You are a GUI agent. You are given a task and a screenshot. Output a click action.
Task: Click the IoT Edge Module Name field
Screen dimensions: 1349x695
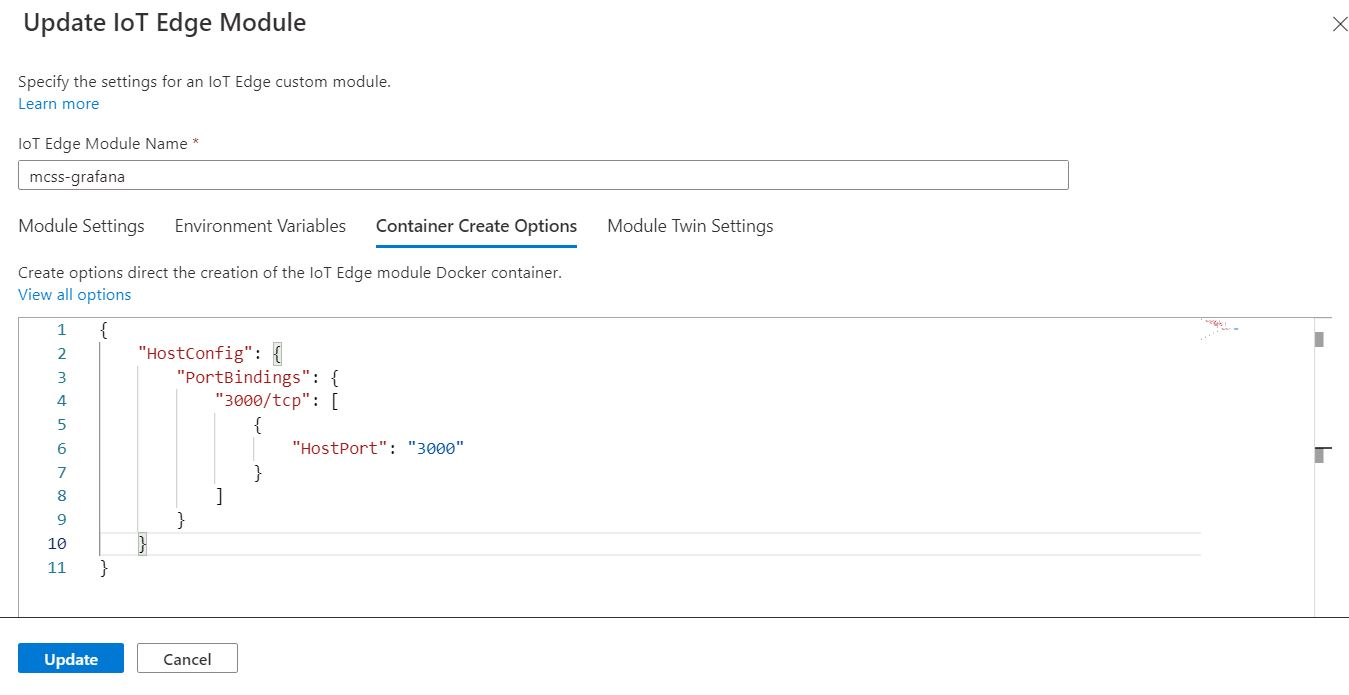[543, 176]
